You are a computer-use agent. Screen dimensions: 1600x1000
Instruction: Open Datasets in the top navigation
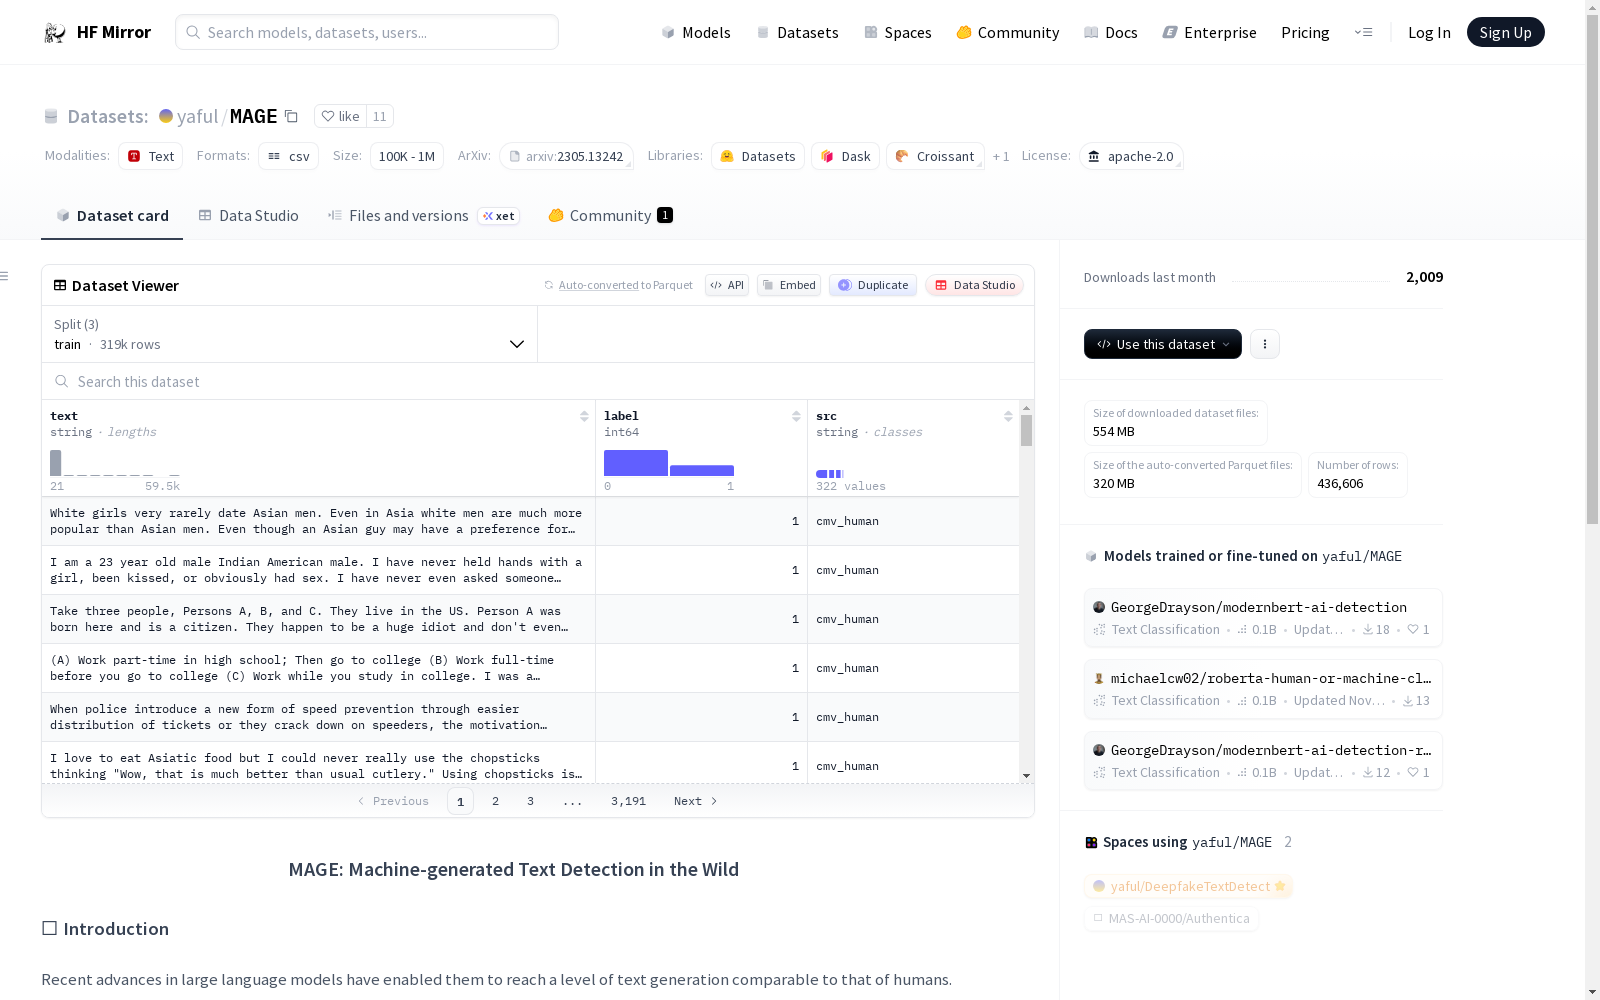coord(797,33)
